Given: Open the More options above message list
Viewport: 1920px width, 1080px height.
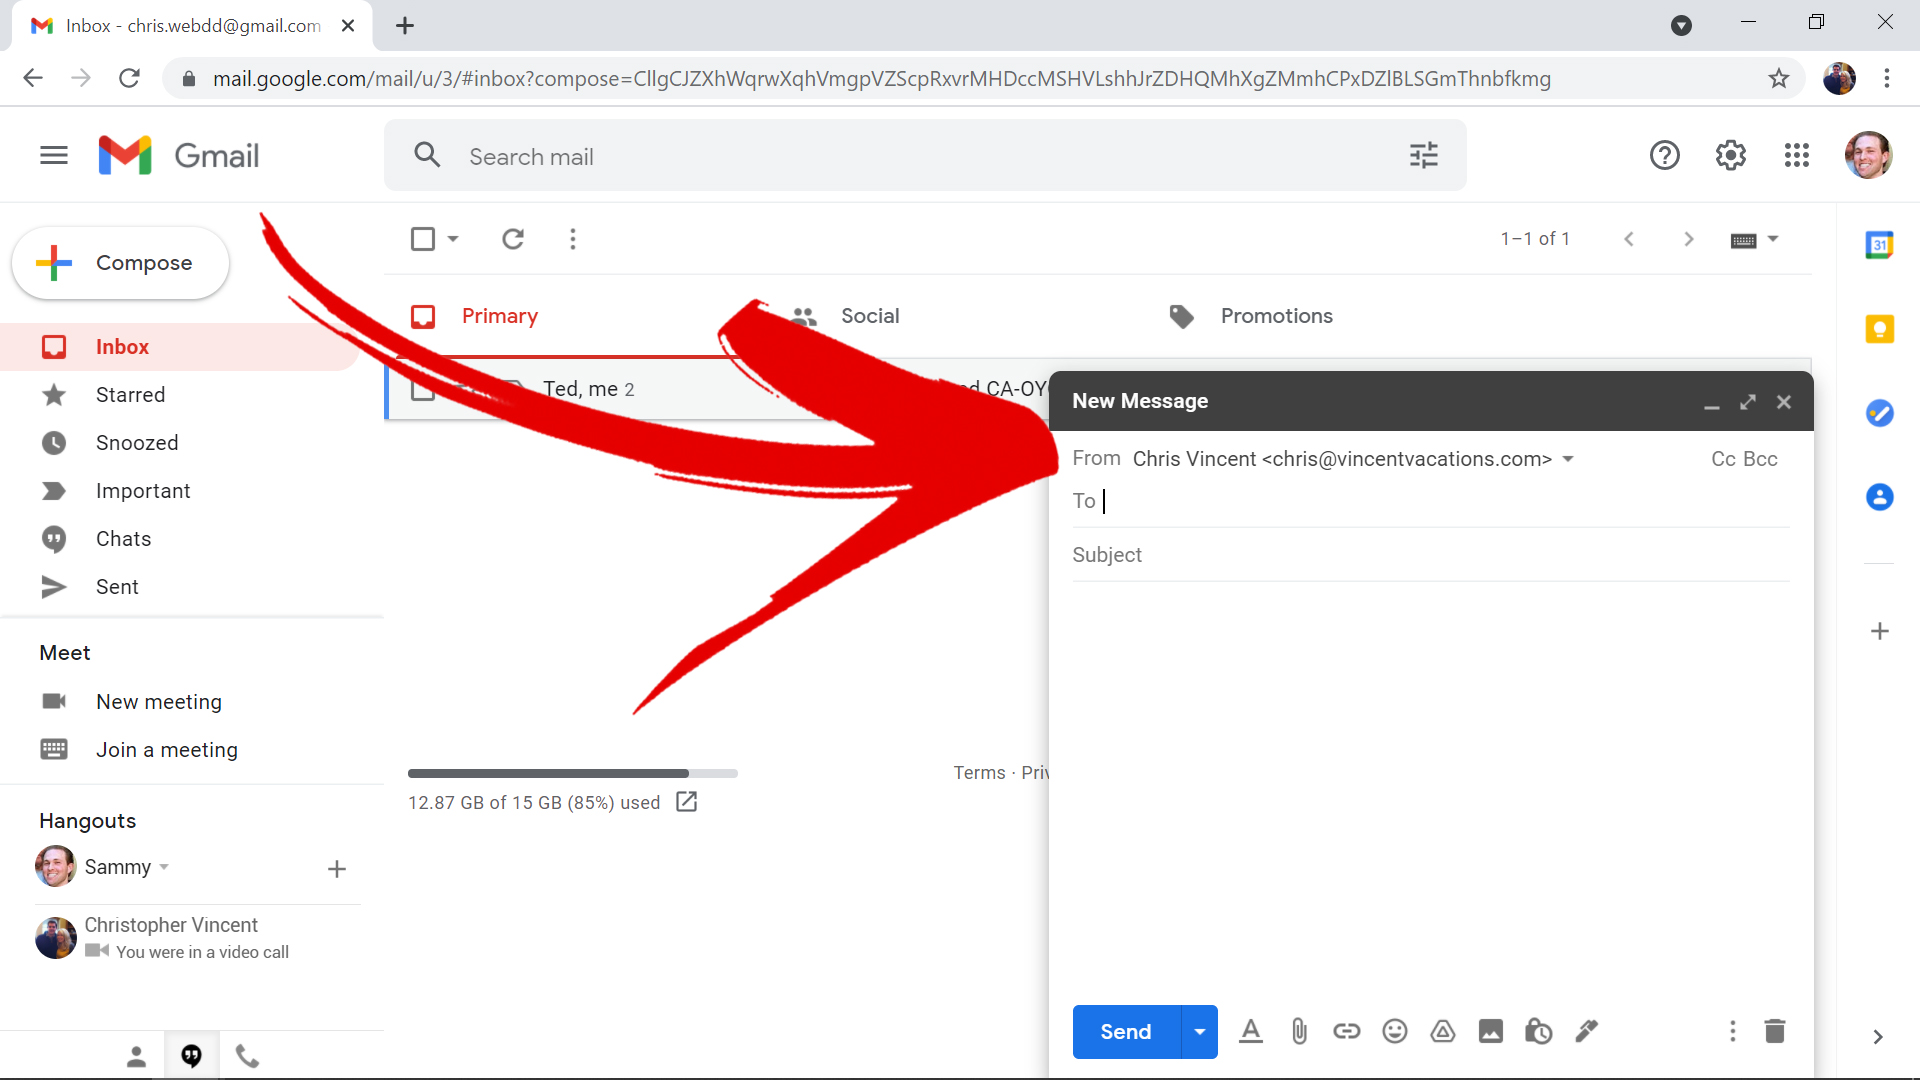Looking at the screenshot, I should pos(573,239).
